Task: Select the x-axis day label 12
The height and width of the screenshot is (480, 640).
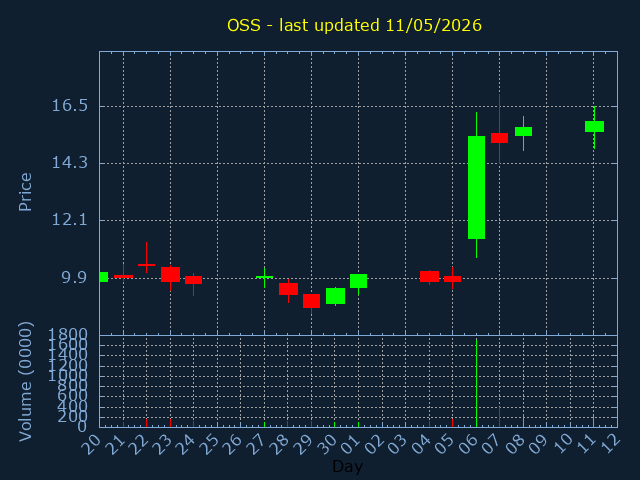Action: (609, 444)
